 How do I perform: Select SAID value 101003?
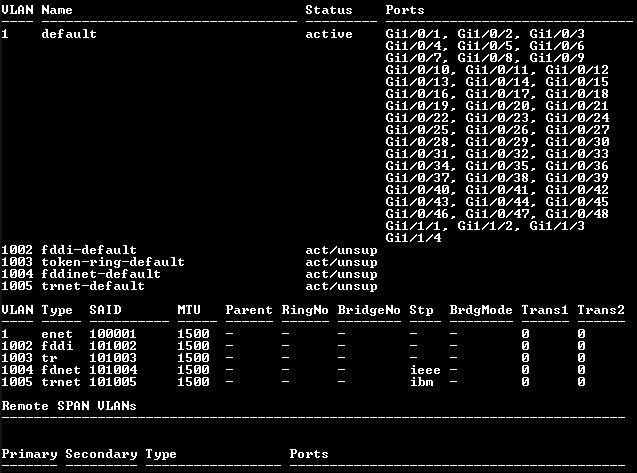coord(113,358)
